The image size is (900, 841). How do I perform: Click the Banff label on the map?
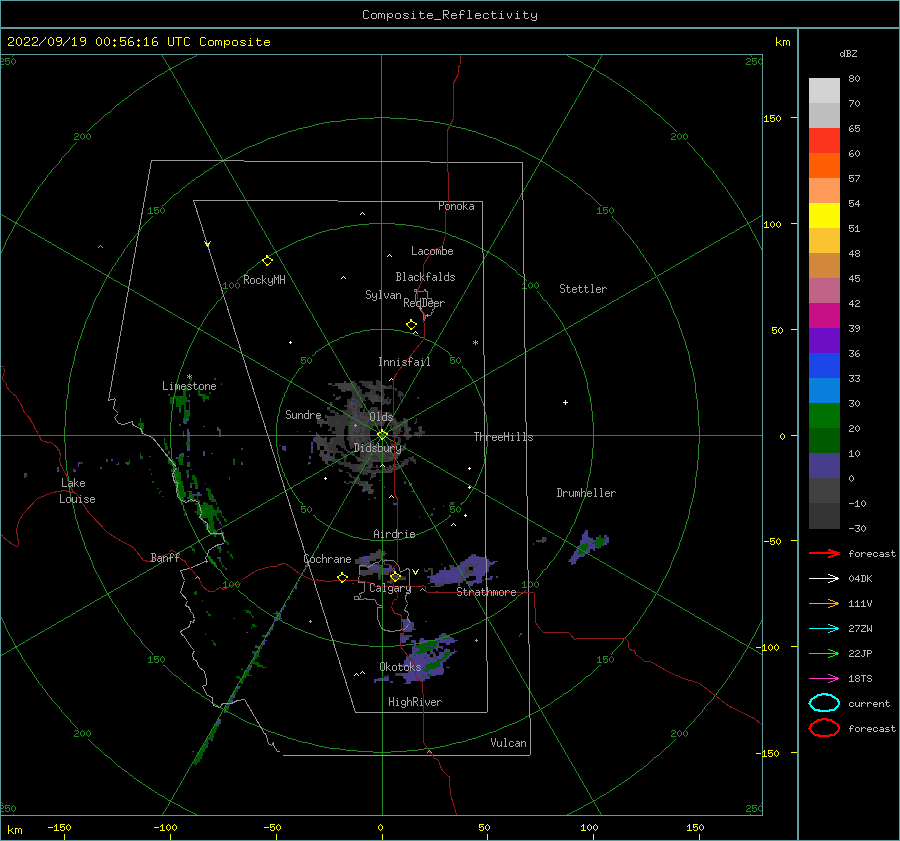click(165, 557)
